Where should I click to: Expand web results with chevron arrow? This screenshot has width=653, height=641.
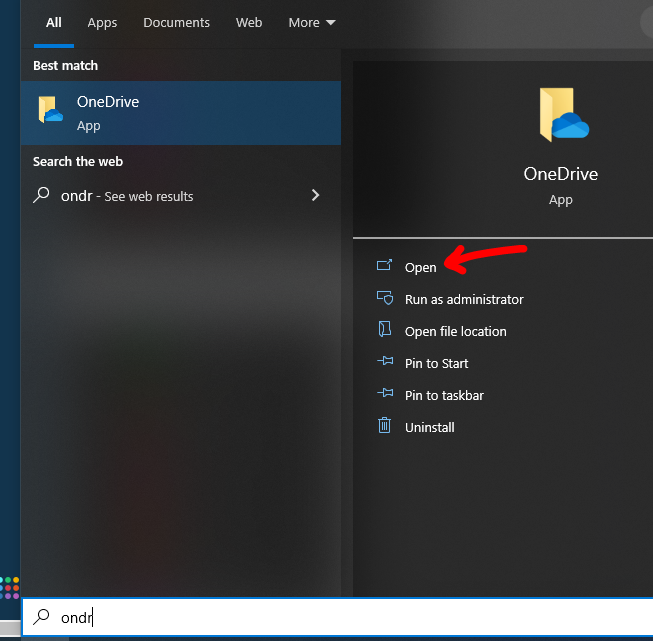(315, 195)
